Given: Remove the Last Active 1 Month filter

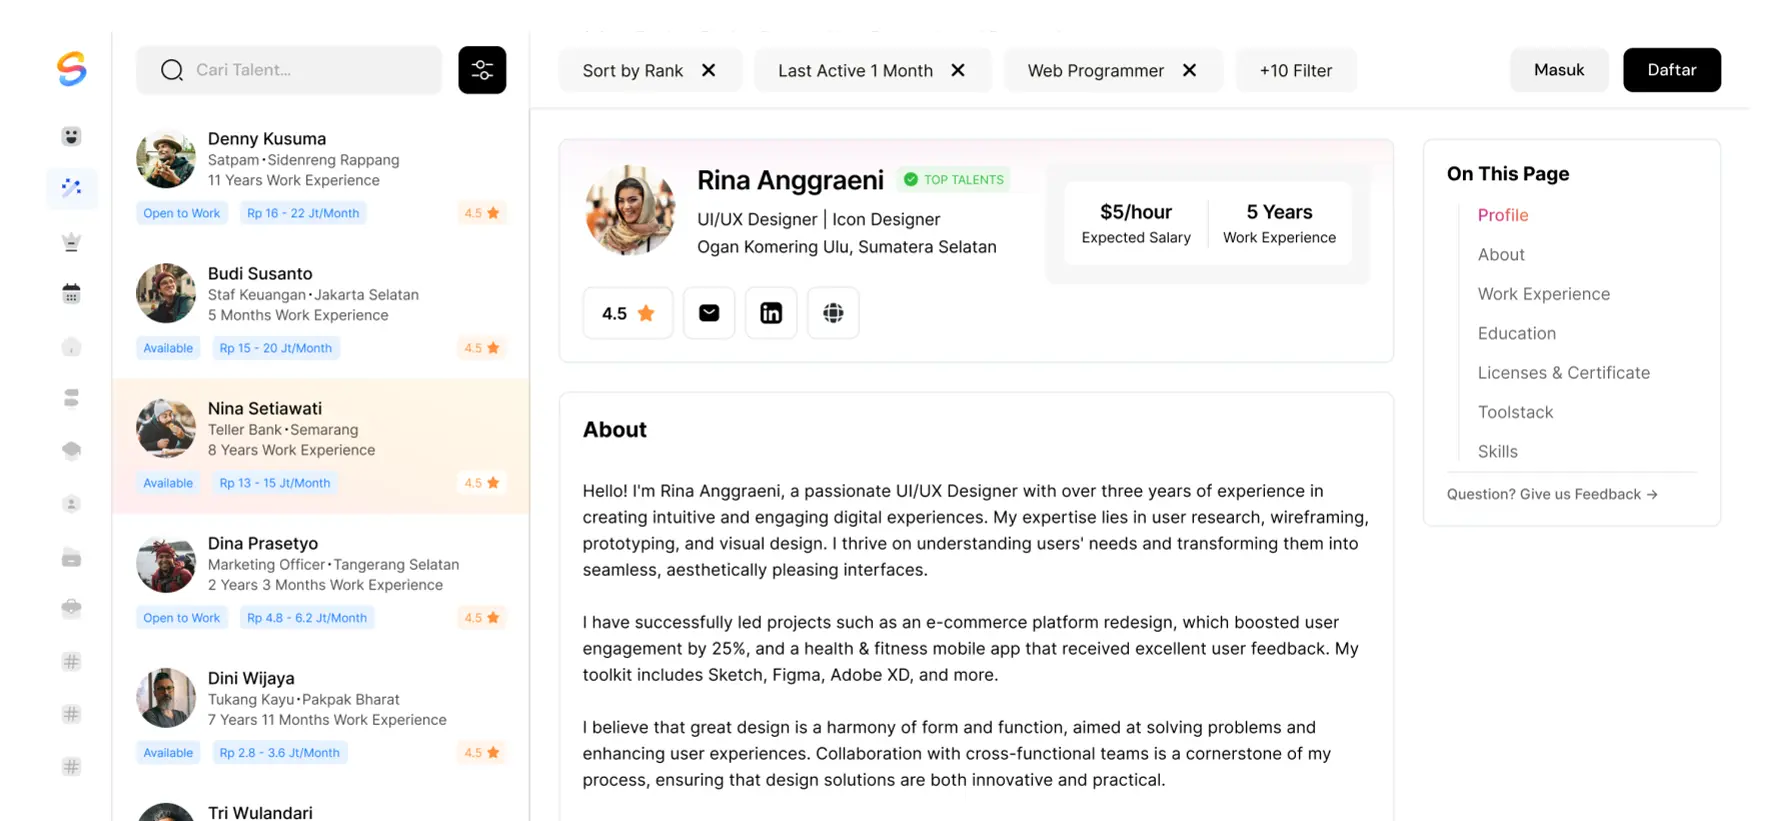Looking at the screenshot, I should point(958,70).
